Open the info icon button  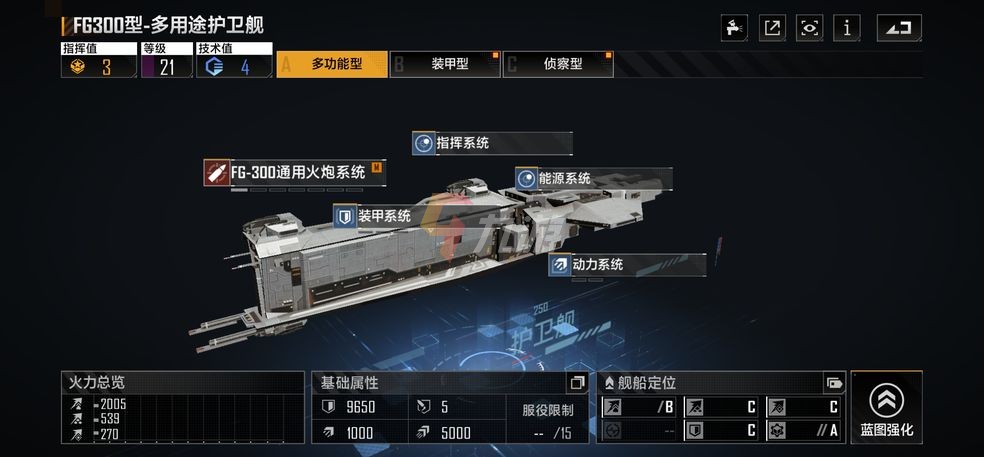[847, 28]
